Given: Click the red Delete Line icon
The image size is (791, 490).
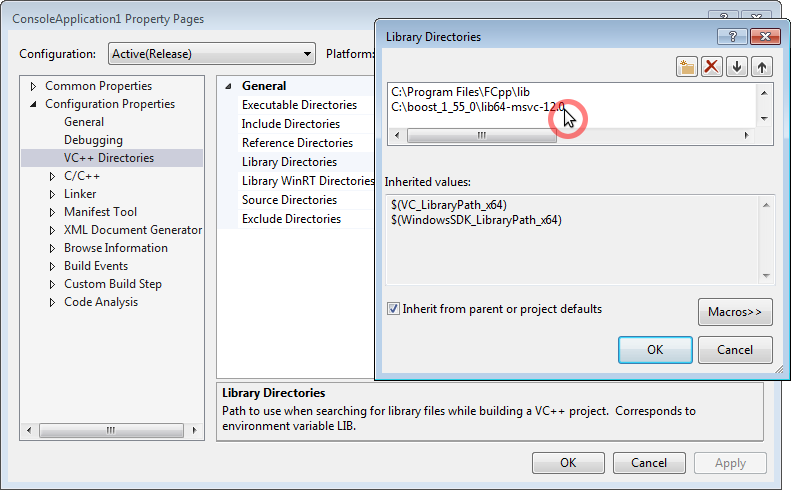Looking at the screenshot, I should coord(712,67).
